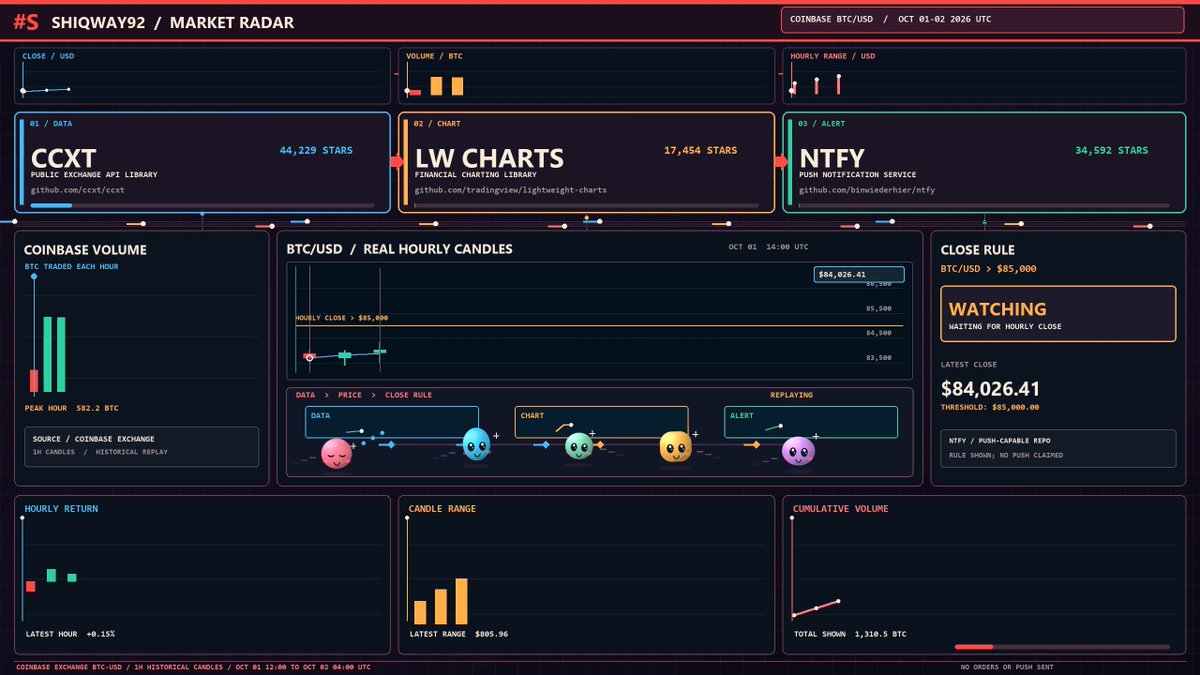Click the COINBASE VOLUME panel heading
The image size is (1200, 675).
coord(85,250)
